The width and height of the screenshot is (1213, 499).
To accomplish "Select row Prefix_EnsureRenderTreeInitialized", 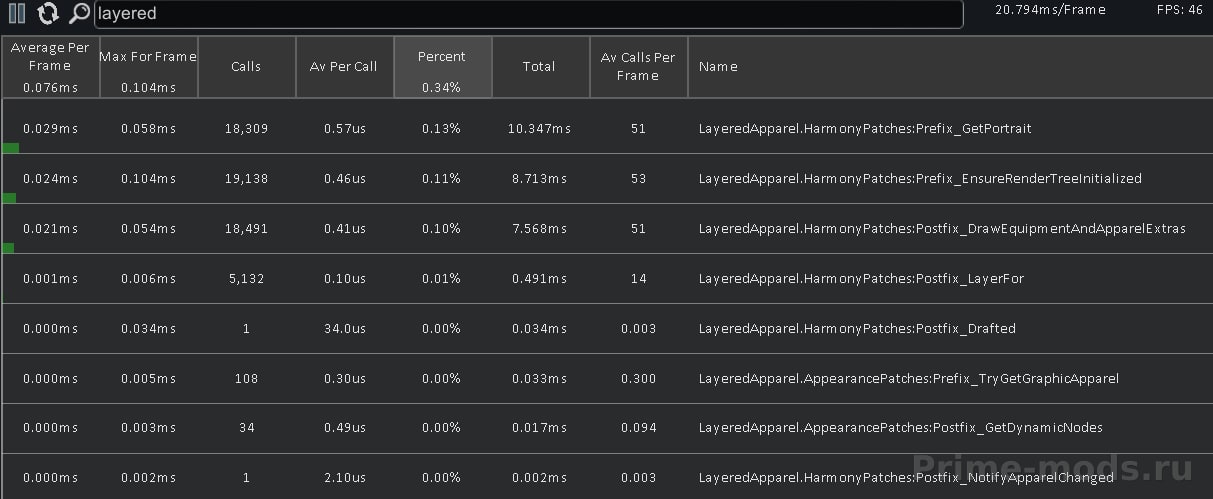I will click(x=607, y=178).
